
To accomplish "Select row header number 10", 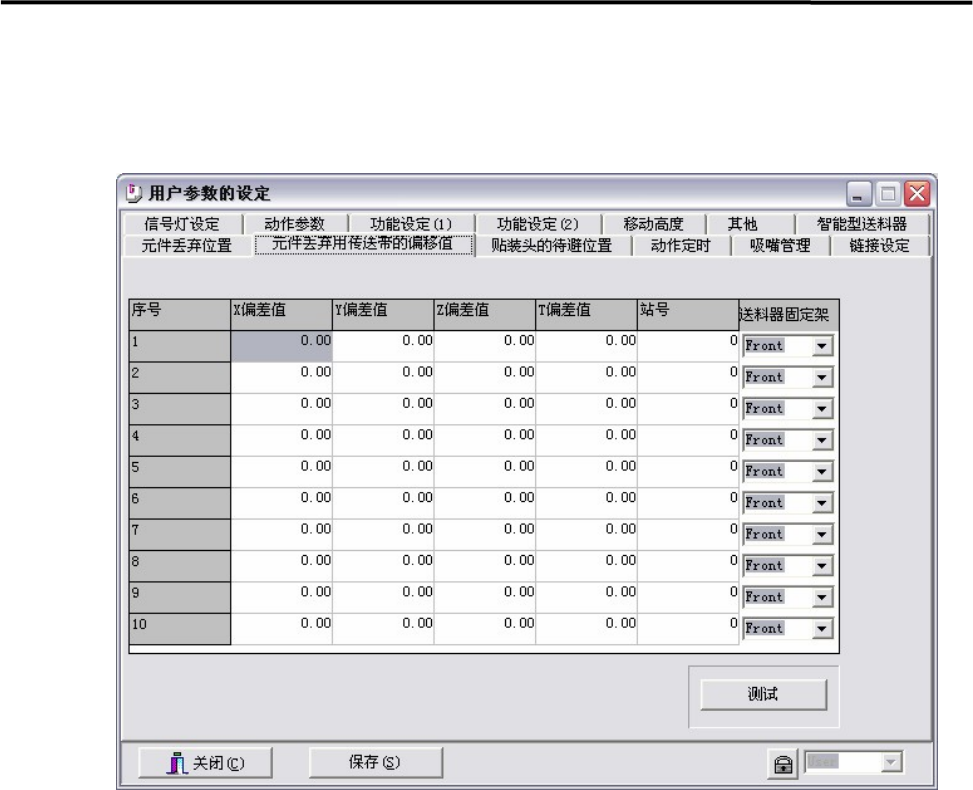I will point(180,629).
